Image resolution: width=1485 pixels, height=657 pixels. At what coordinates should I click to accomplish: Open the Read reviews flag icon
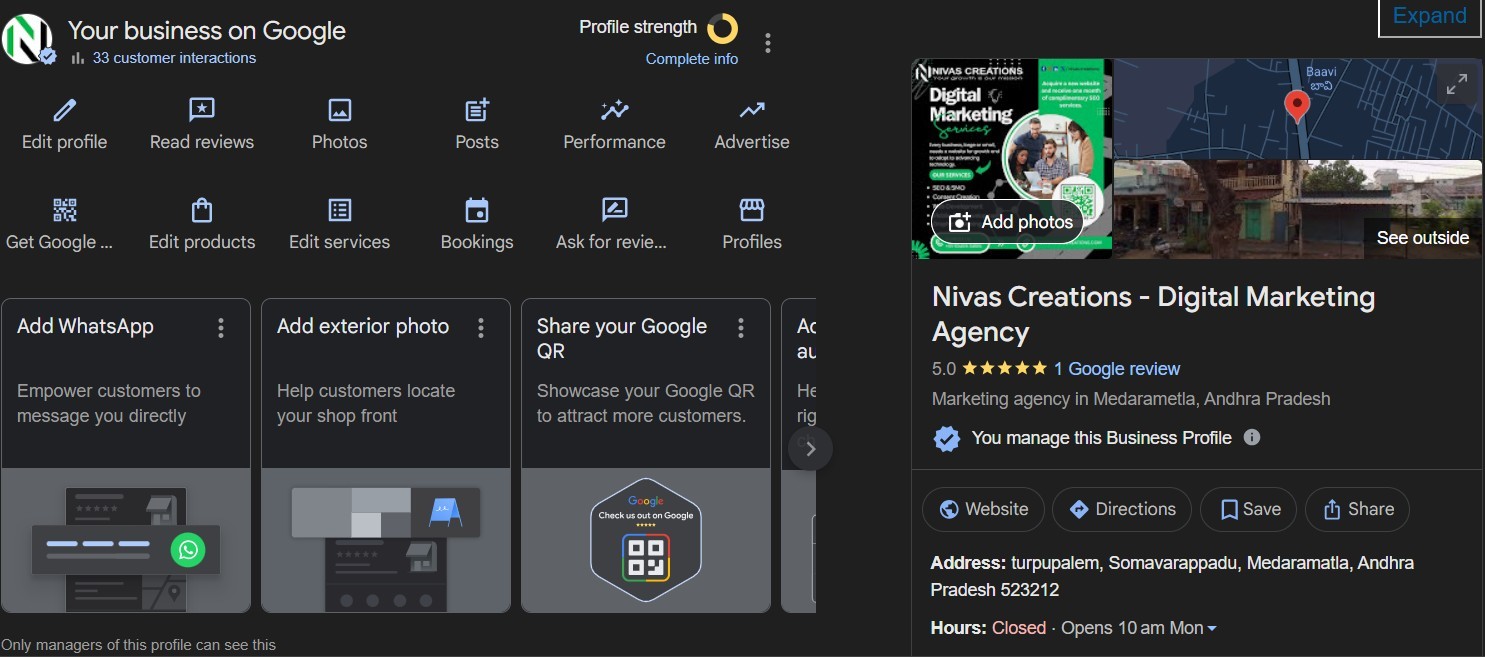tap(201, 110)
